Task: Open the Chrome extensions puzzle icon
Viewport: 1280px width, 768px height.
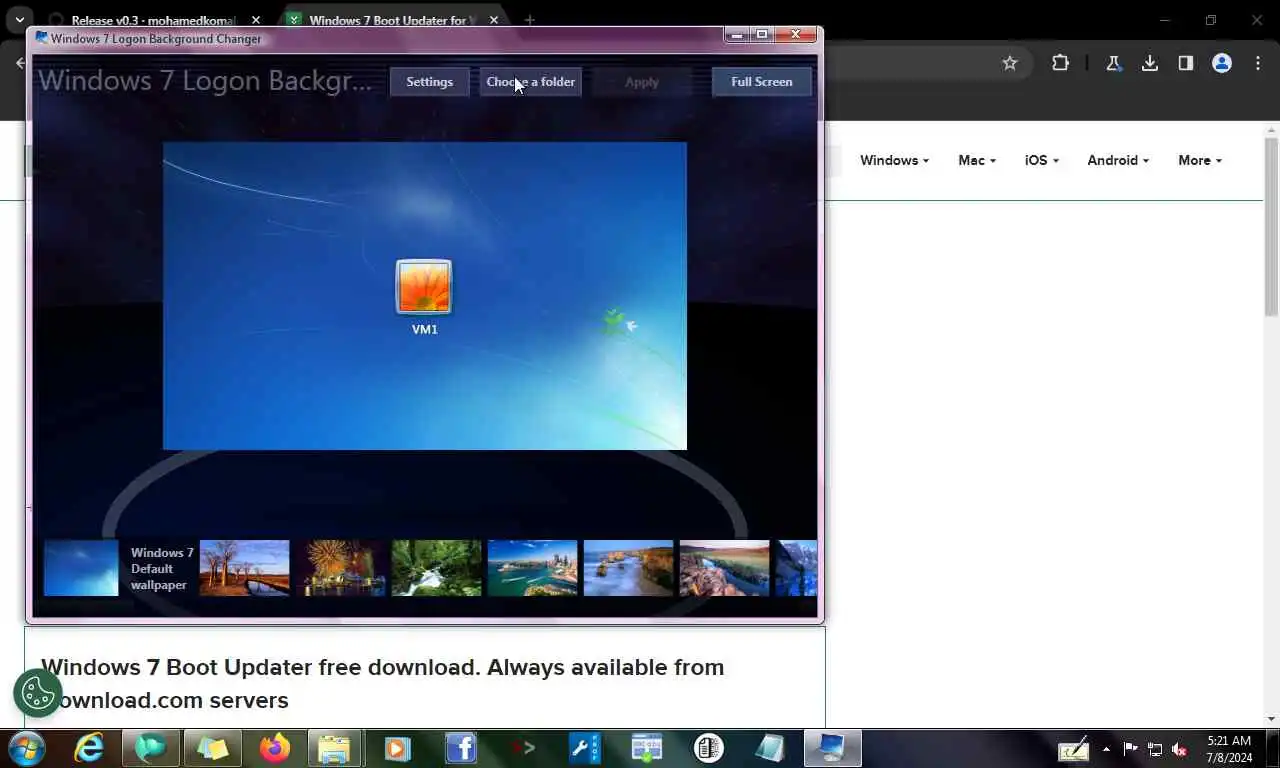Action: tap(1060, 63)
